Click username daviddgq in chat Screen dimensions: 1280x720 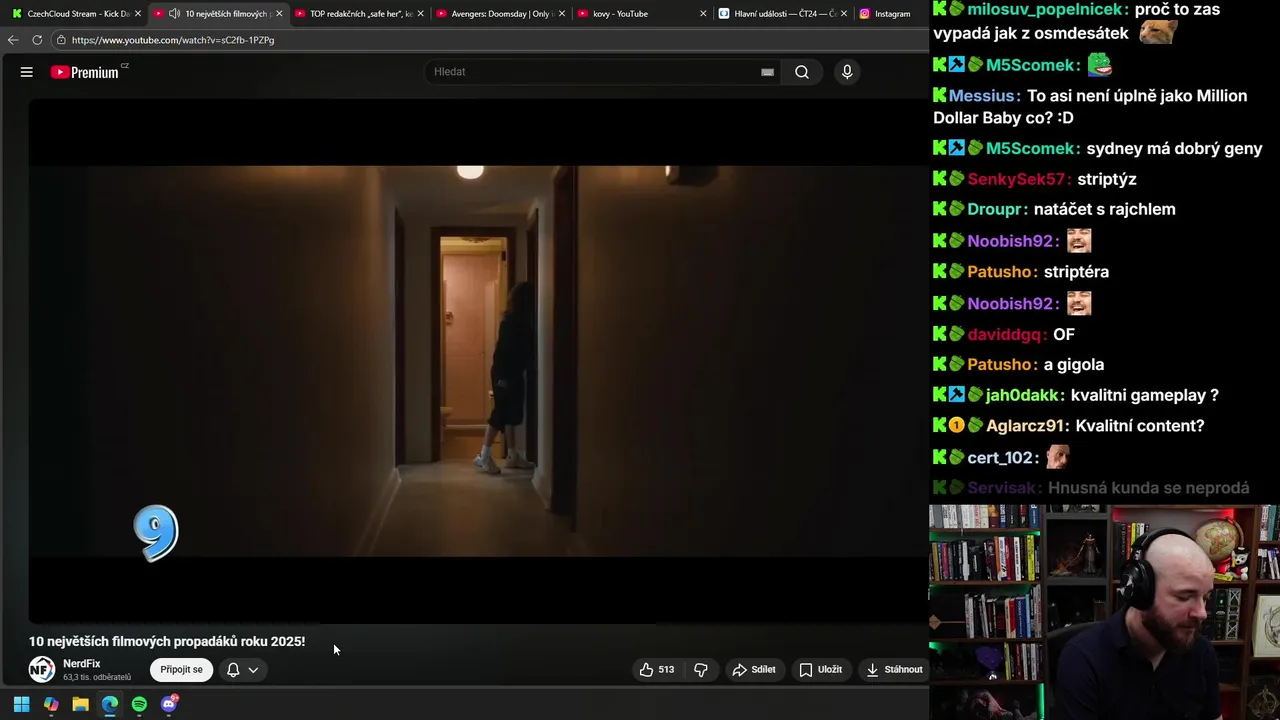tap(1004, 334)
